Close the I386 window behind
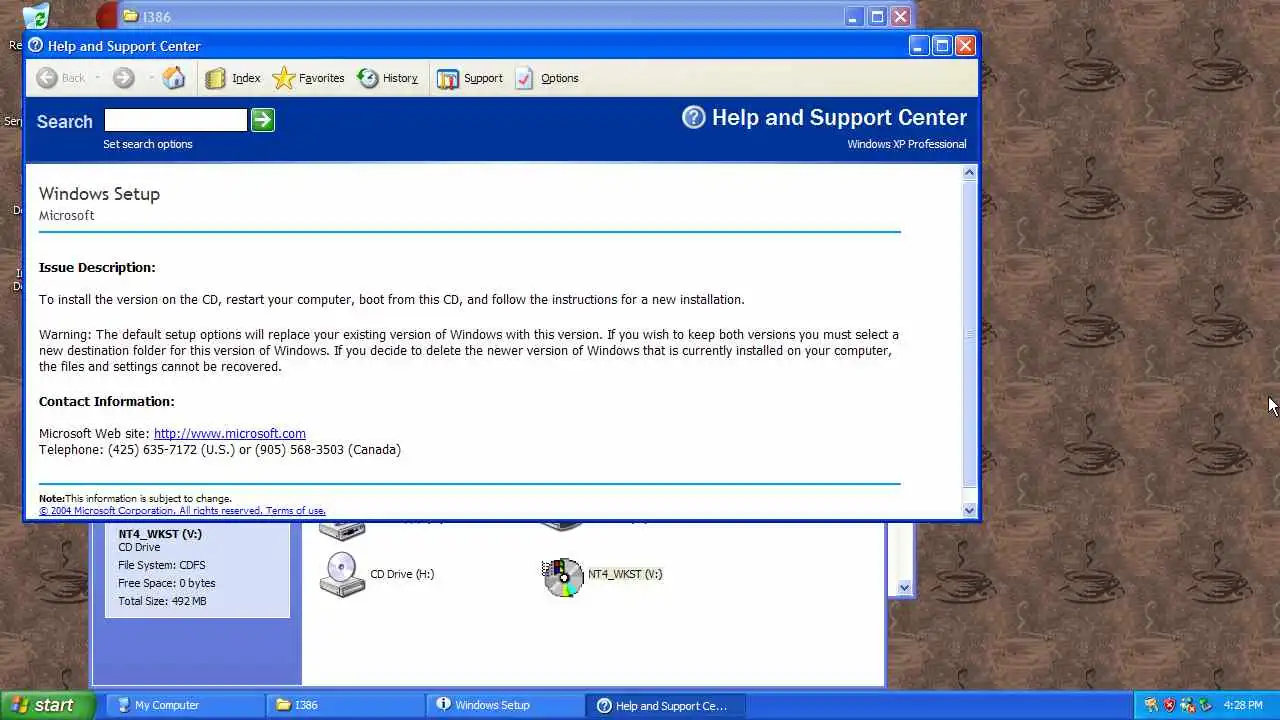 [900, 17]
